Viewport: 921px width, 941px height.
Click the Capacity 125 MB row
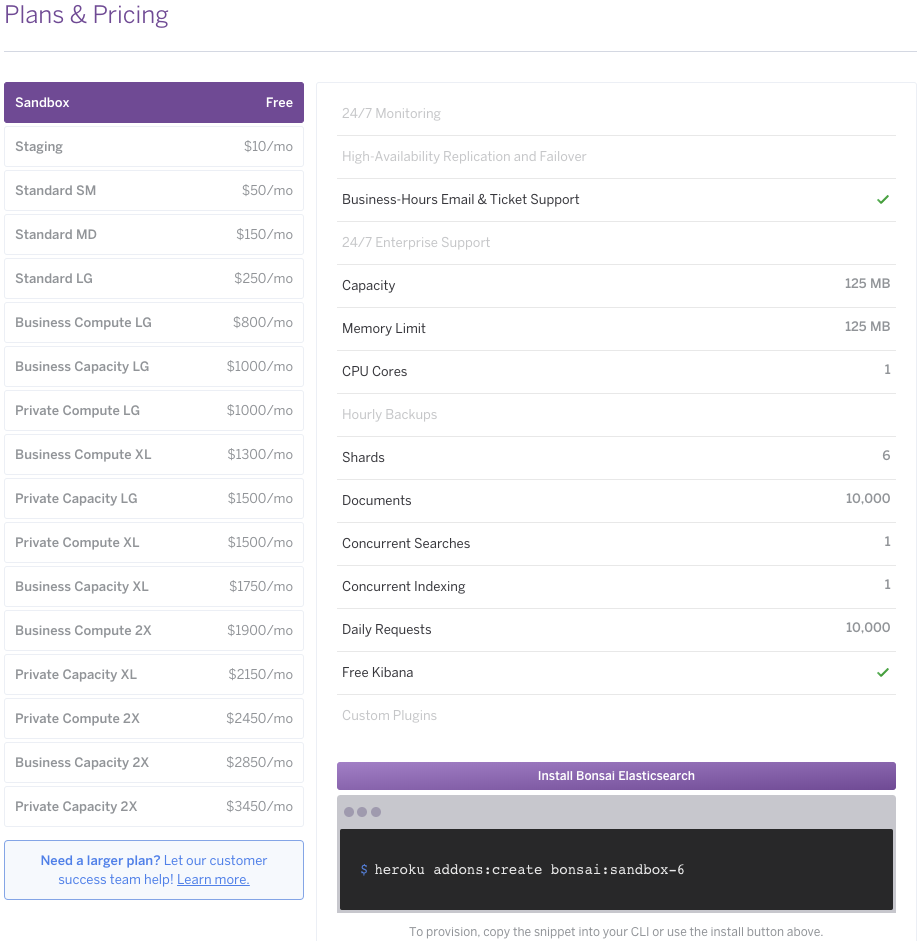coord(616,285)
